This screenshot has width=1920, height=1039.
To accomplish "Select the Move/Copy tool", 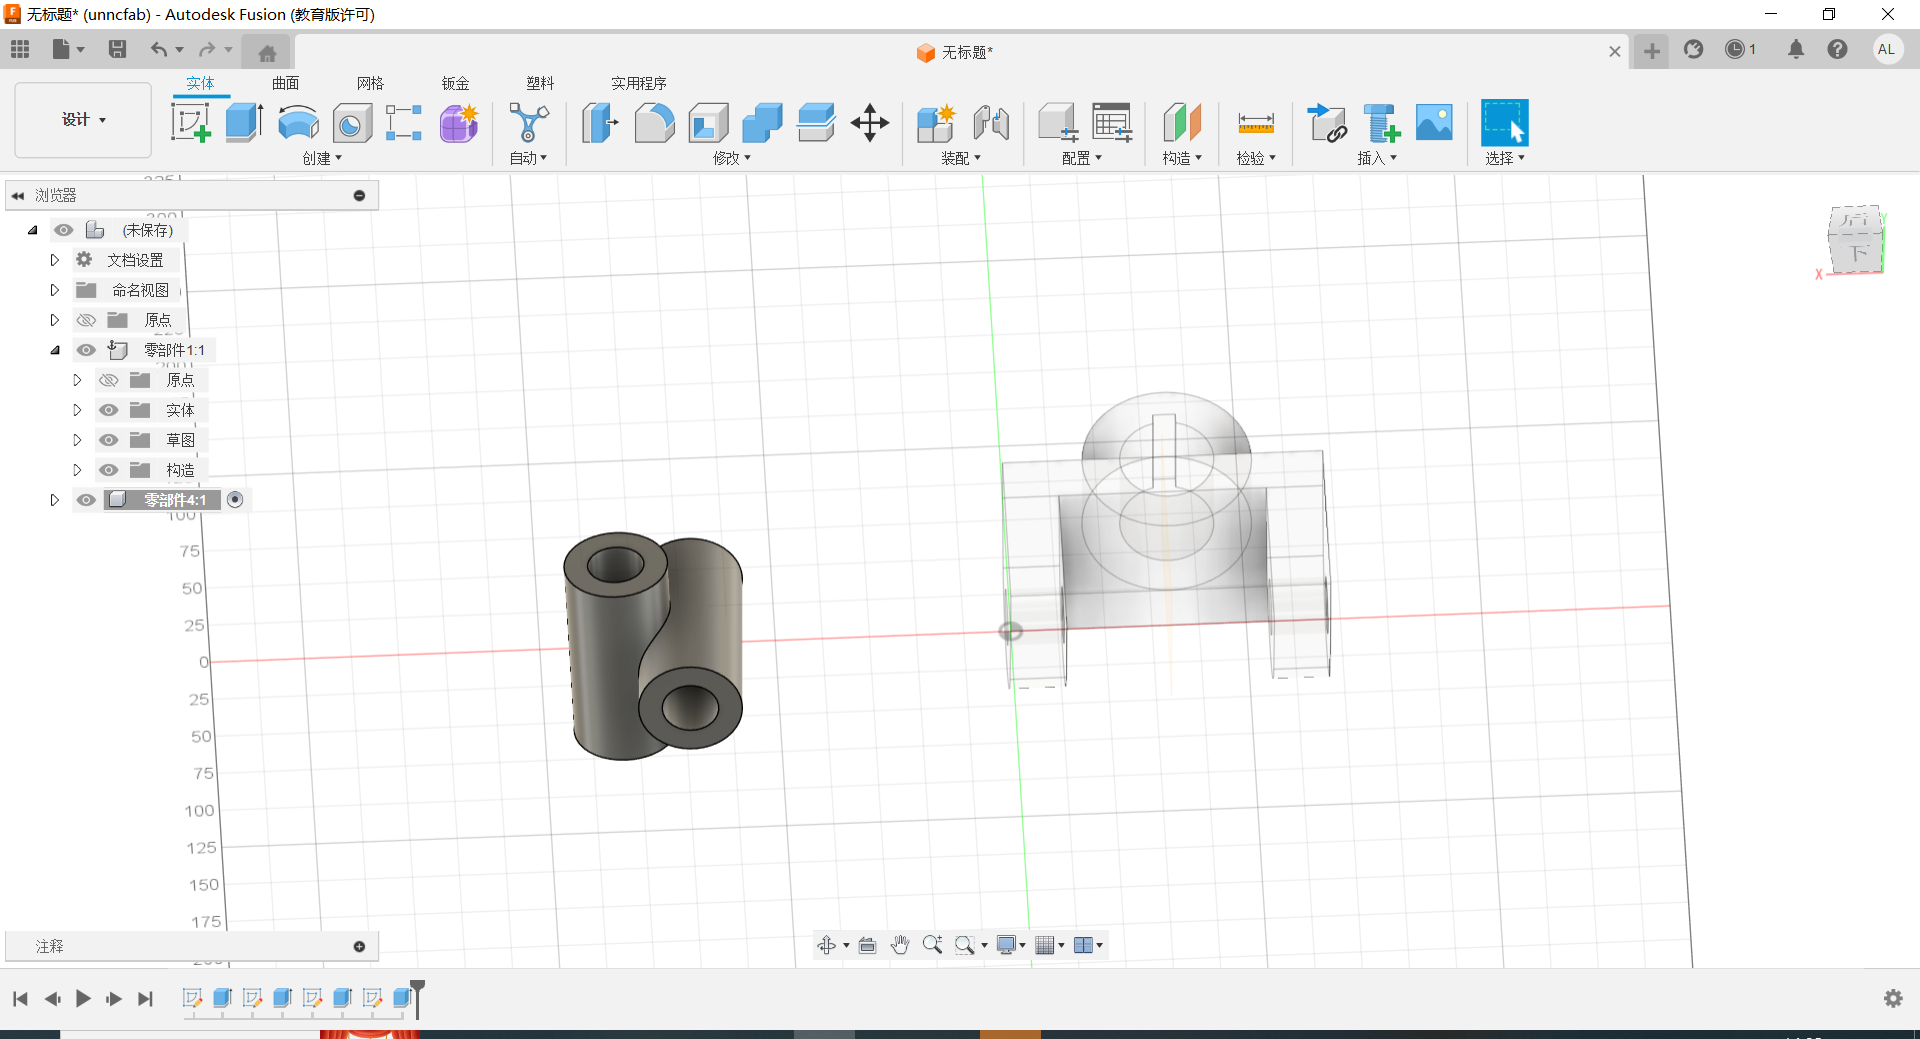I will [869, 123].
